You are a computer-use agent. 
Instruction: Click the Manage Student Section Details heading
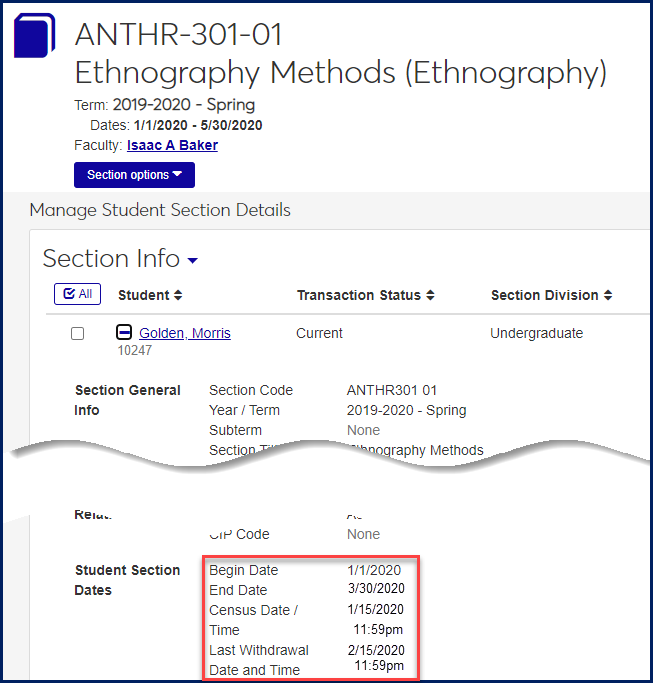tap(160, 210)
